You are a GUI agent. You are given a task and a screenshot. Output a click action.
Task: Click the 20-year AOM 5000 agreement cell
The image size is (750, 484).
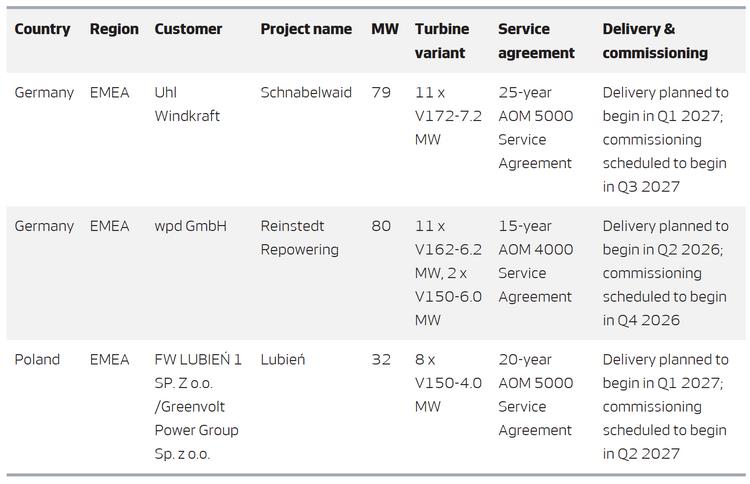tap(536, 394)
